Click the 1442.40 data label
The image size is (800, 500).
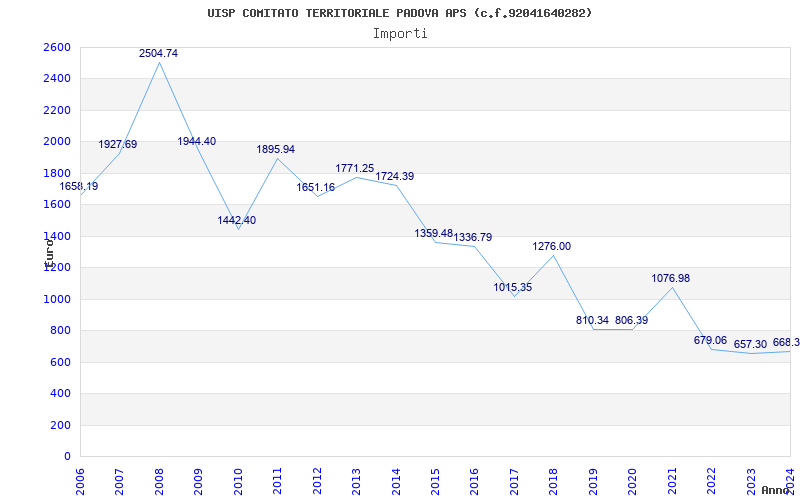[x=237, y=220]
